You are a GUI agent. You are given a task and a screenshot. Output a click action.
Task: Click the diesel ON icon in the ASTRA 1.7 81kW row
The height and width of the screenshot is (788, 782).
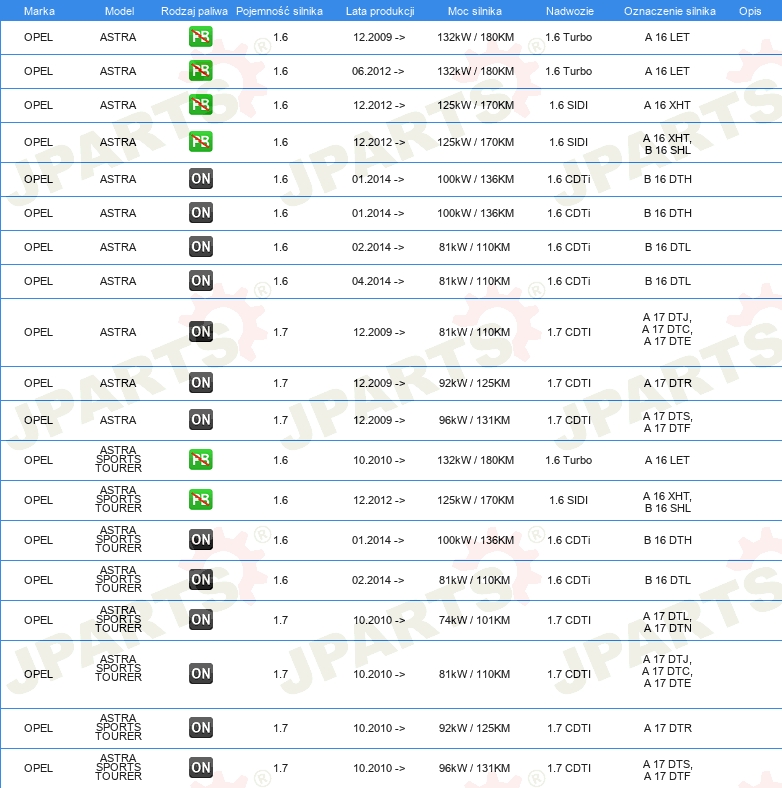click(201, 332)
